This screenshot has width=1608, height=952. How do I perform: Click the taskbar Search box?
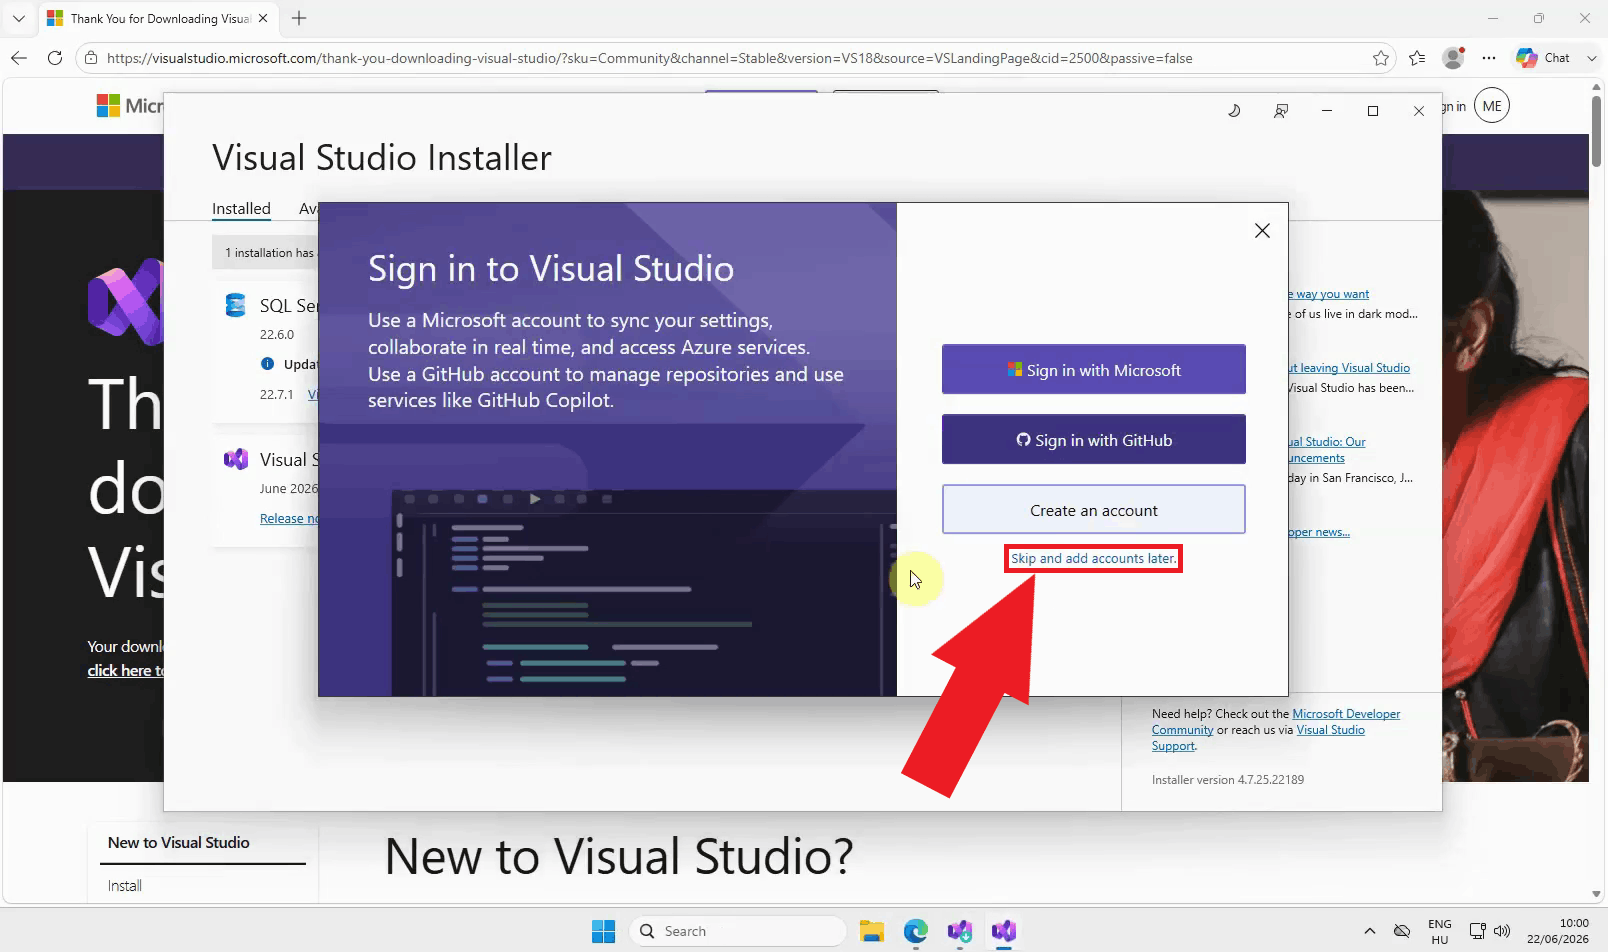(738, 931)
